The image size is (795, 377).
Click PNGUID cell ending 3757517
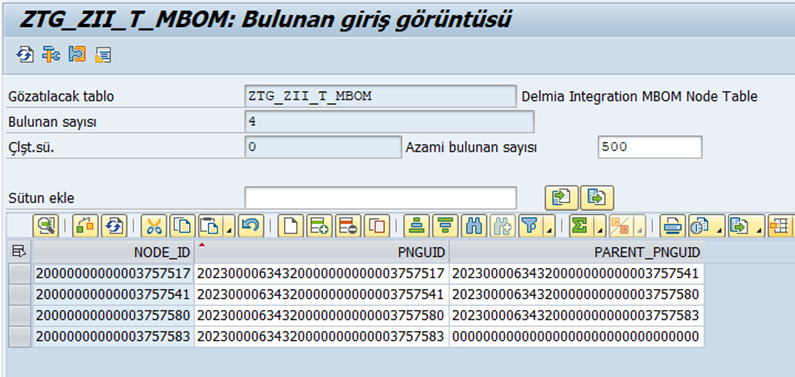click(321, 274)
